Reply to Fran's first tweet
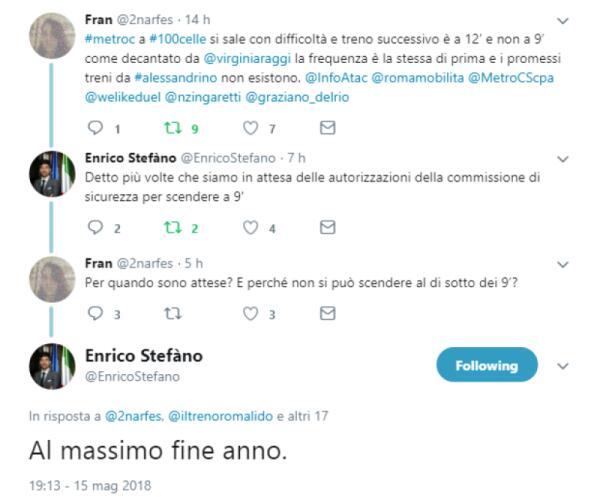The height and width of the screenshot is (497, 600). 96,128
